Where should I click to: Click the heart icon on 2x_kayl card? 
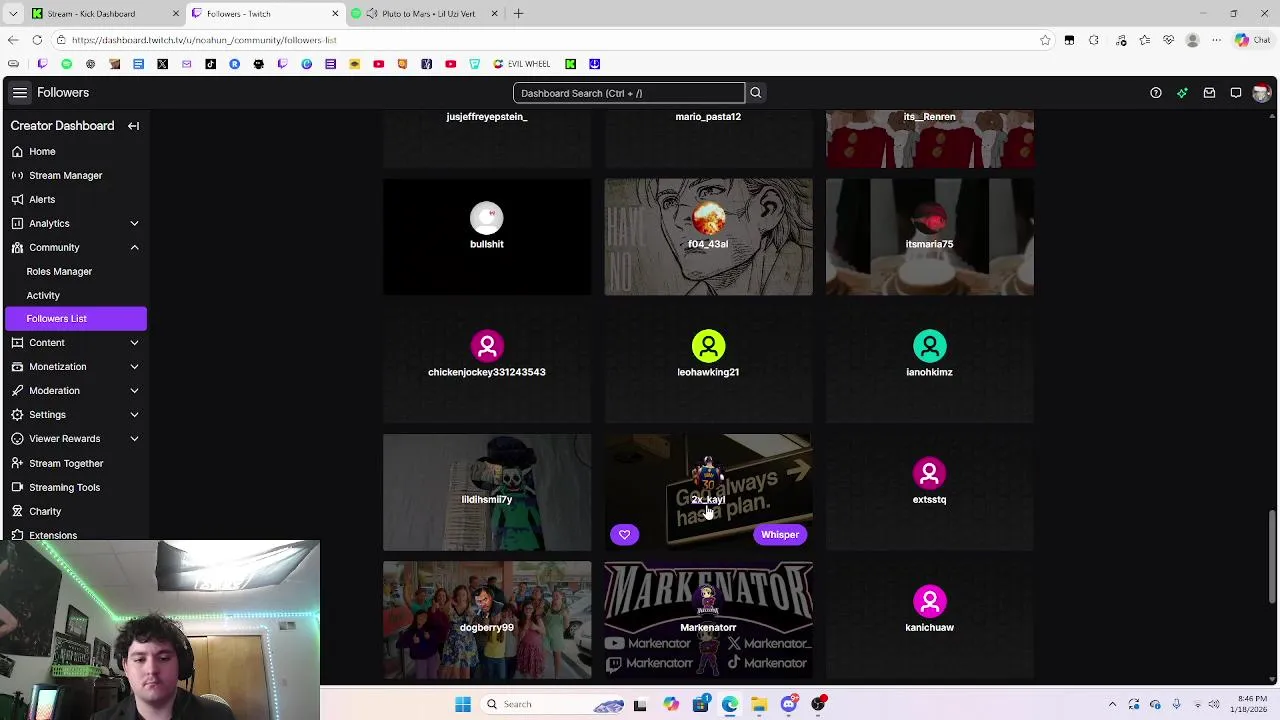point(624,535)
